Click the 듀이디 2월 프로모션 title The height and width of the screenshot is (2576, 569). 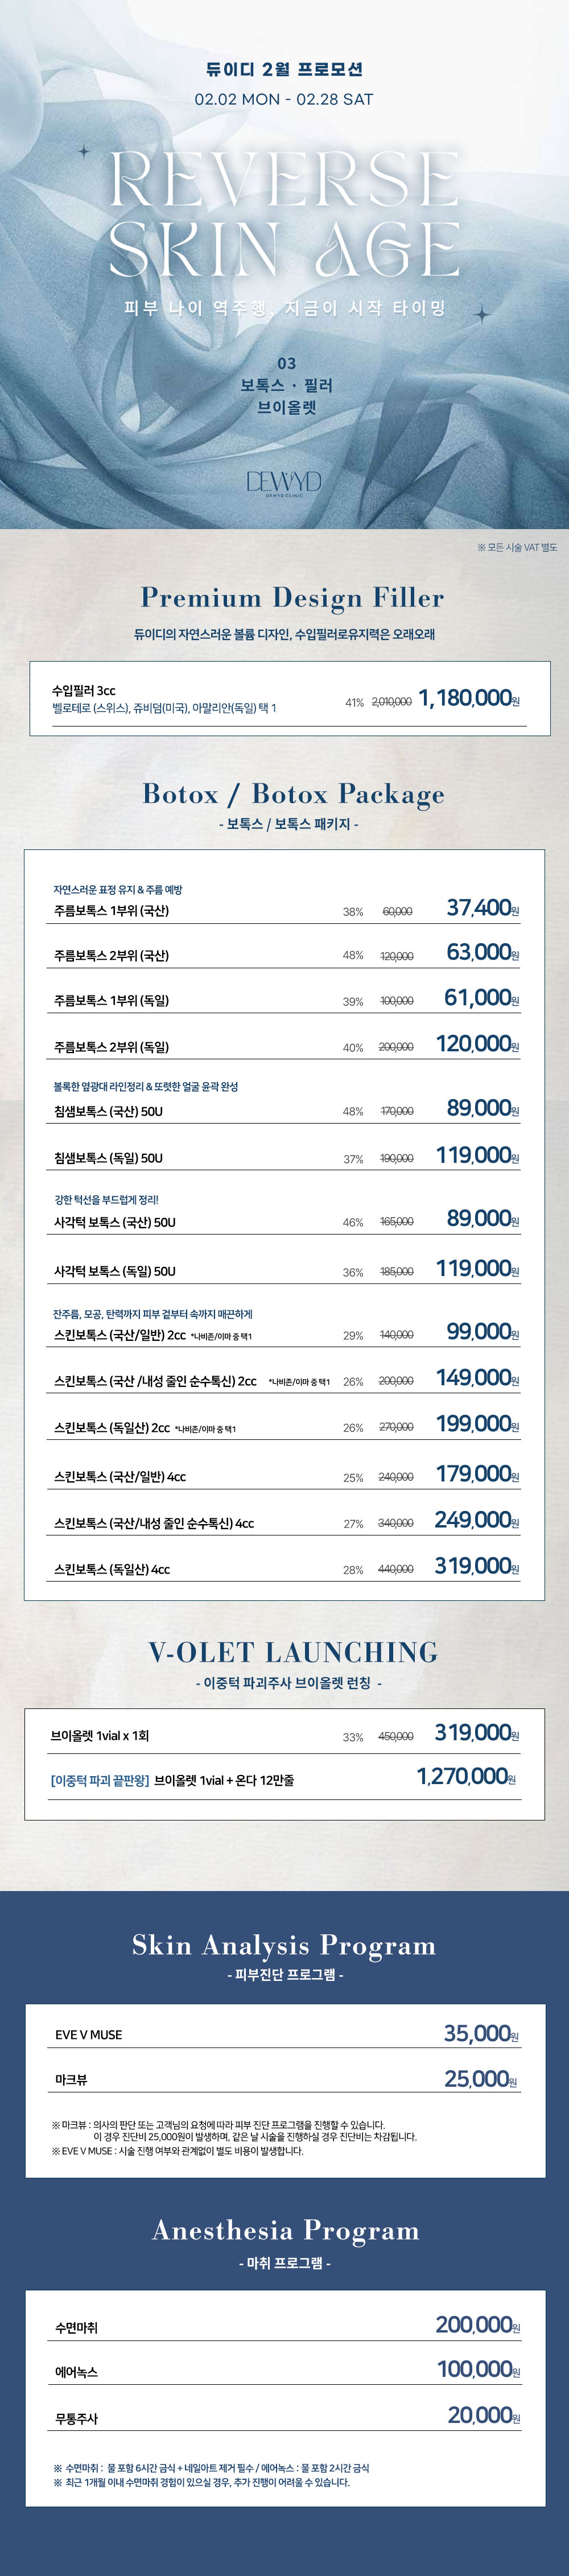tap(284, 69)
